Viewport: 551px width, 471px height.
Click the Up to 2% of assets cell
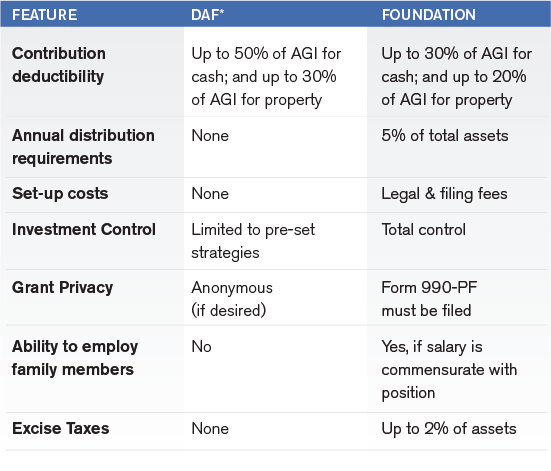(449, 428)
